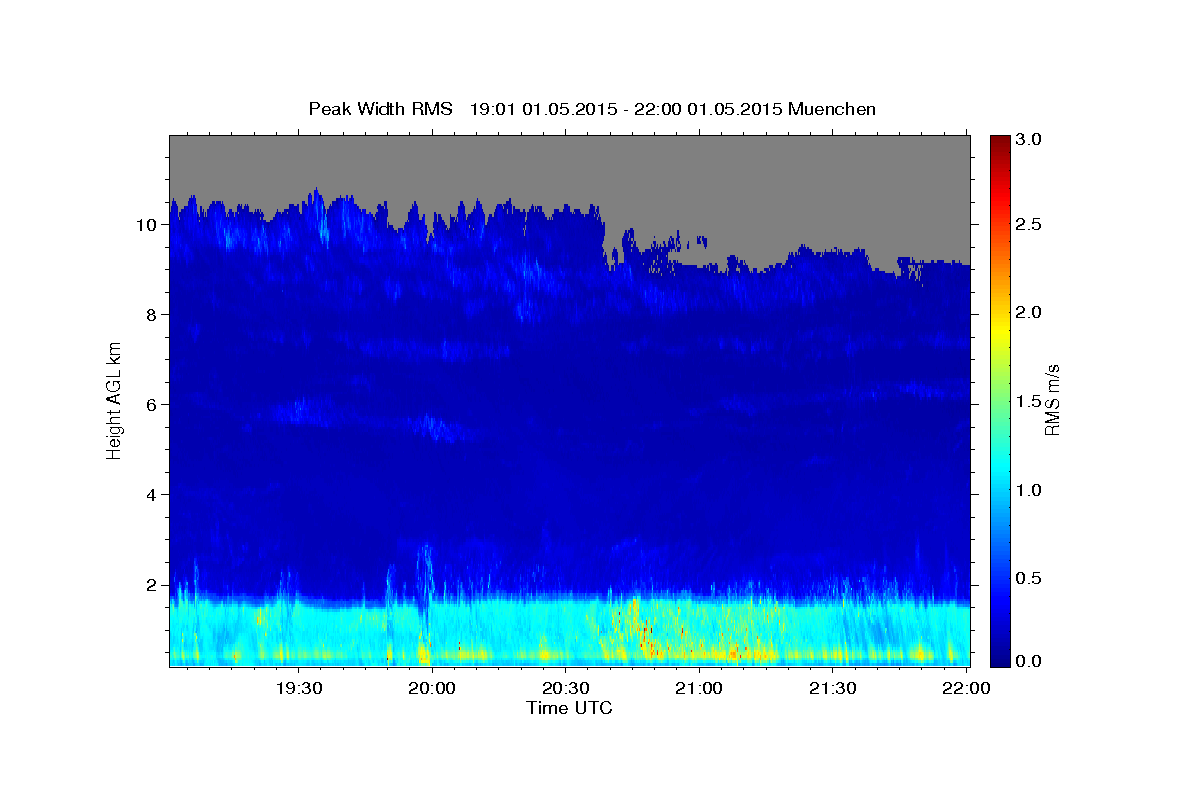
Task: Click the plot title 'Peak Width RMS'
Action: point(380,109)
